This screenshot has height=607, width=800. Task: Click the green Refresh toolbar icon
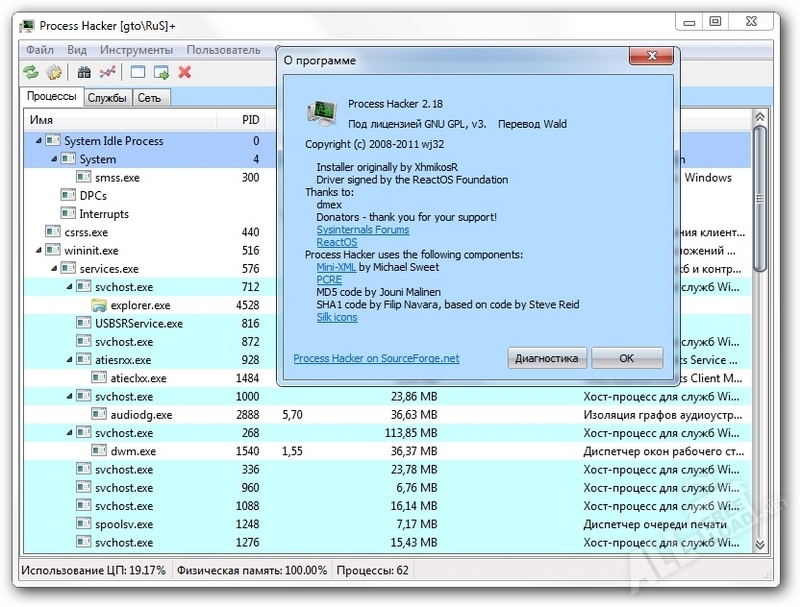[31, 72]
